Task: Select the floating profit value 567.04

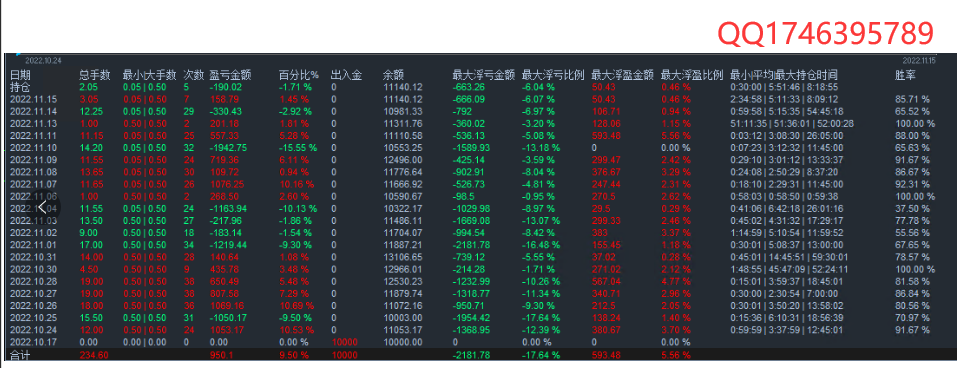Action: pyautogui.click(x=605, y=282)
